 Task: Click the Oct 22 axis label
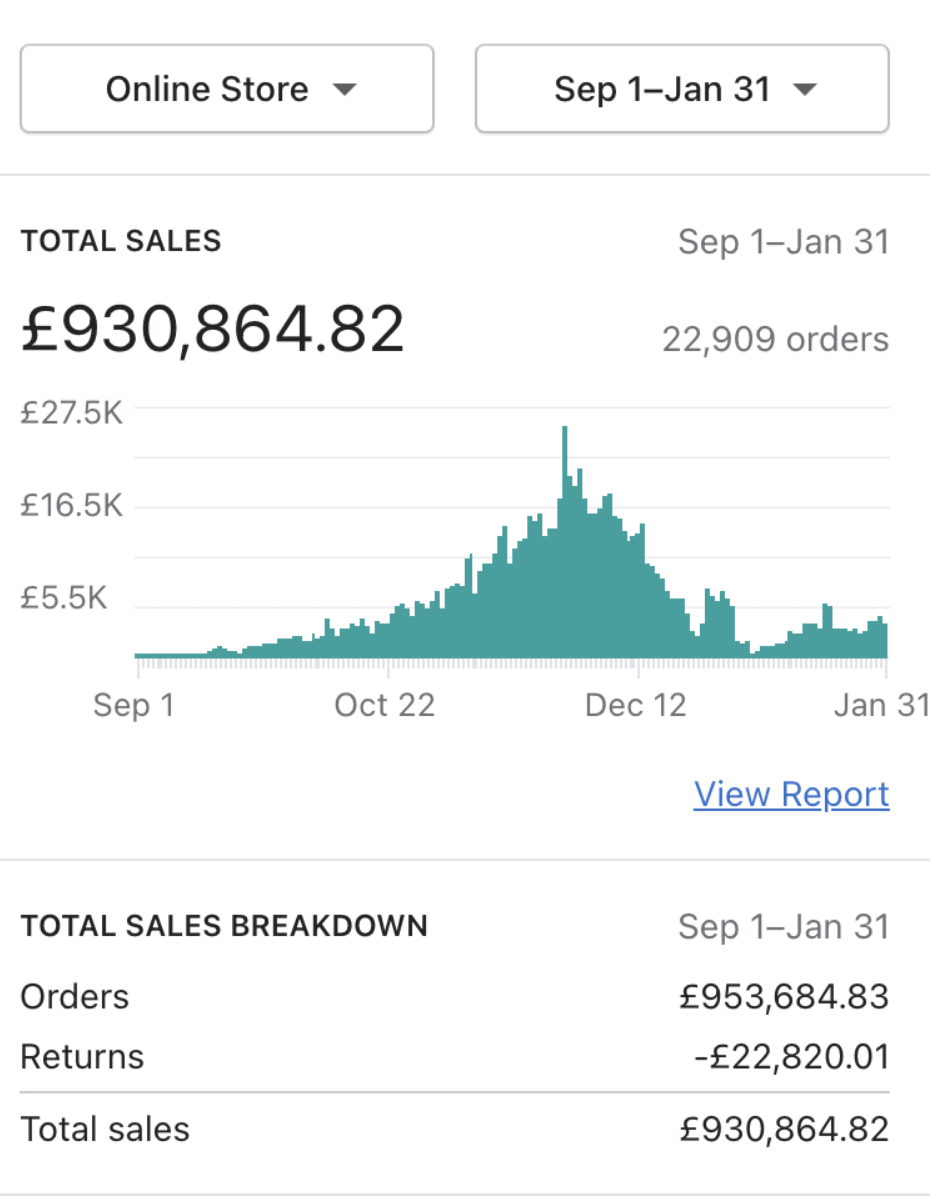click(384, 705)
